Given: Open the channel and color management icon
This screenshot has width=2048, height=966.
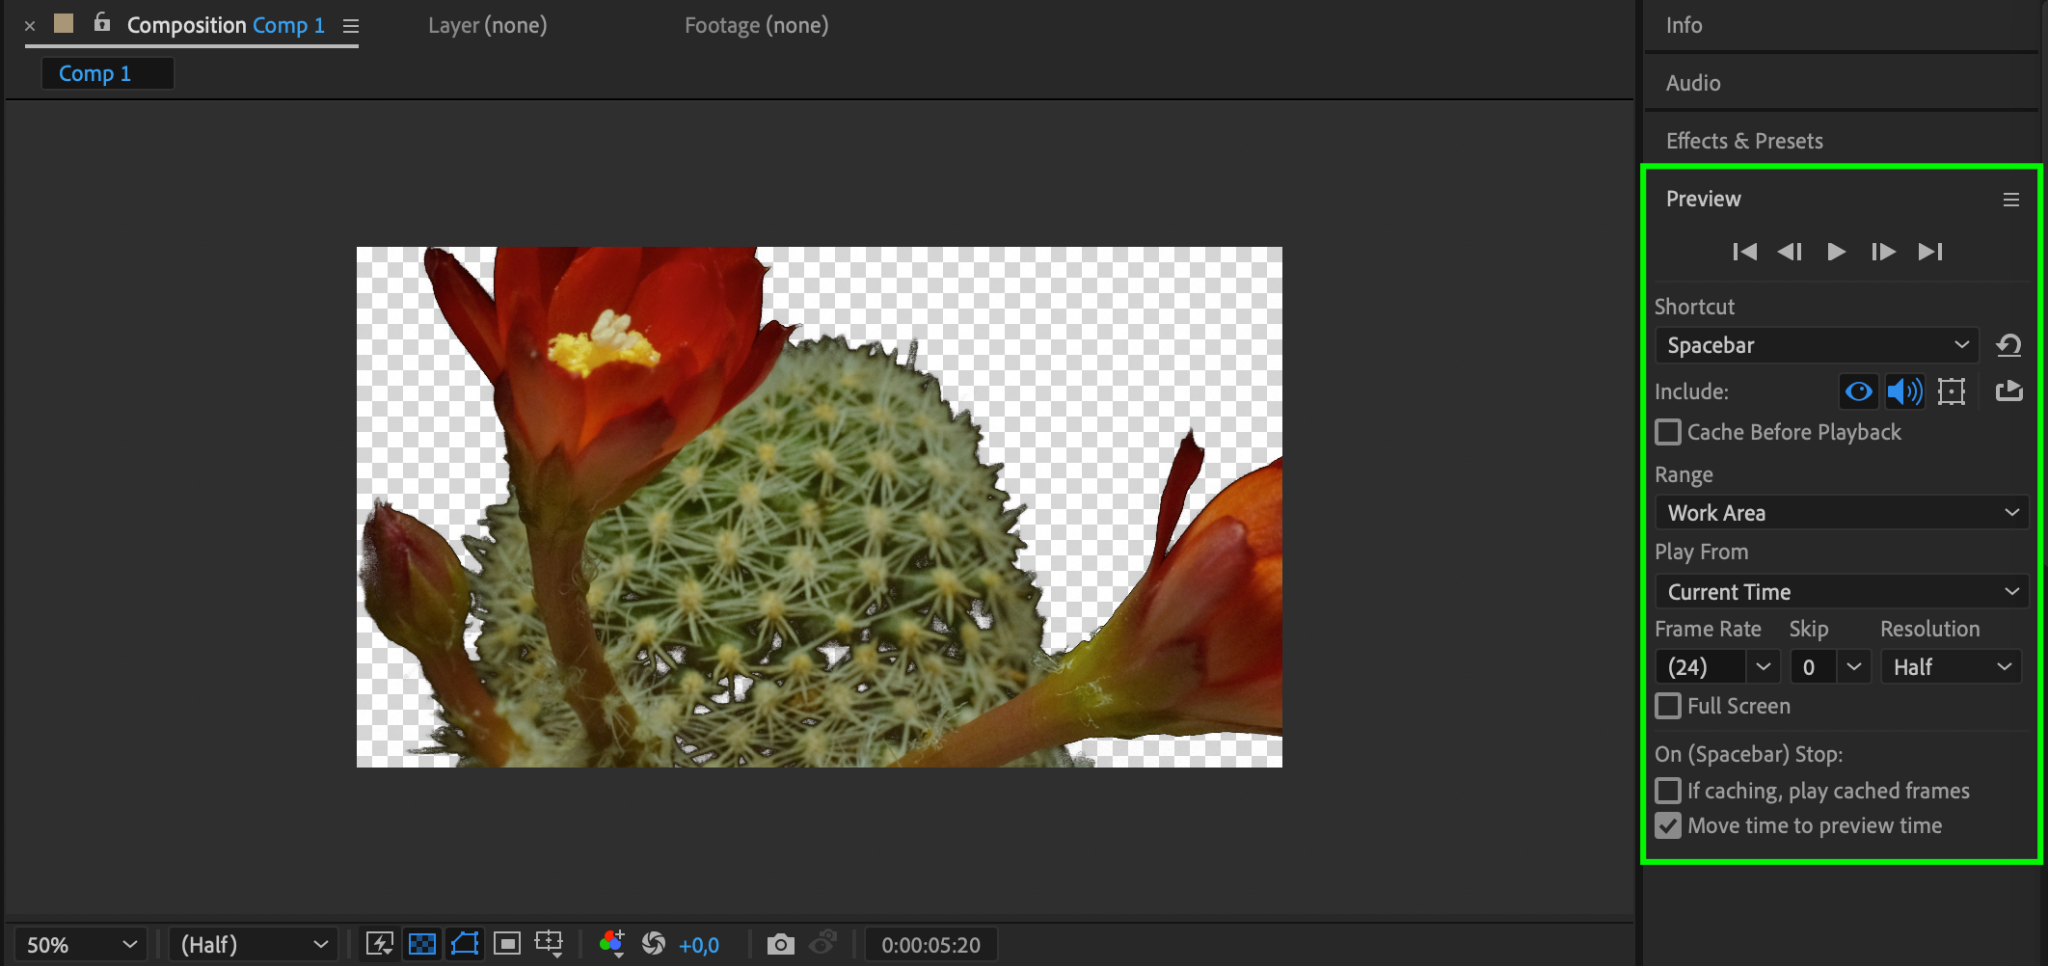Looking at the screenshot, I should pyautogui.click(x=611, y=944).
